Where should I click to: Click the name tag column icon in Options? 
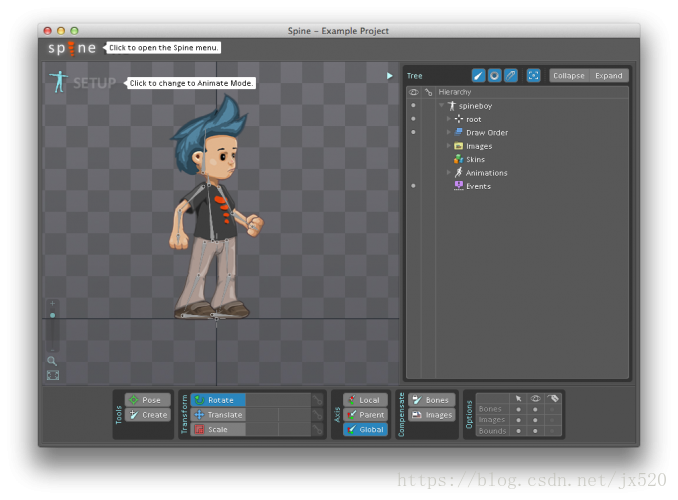(553, 398)
